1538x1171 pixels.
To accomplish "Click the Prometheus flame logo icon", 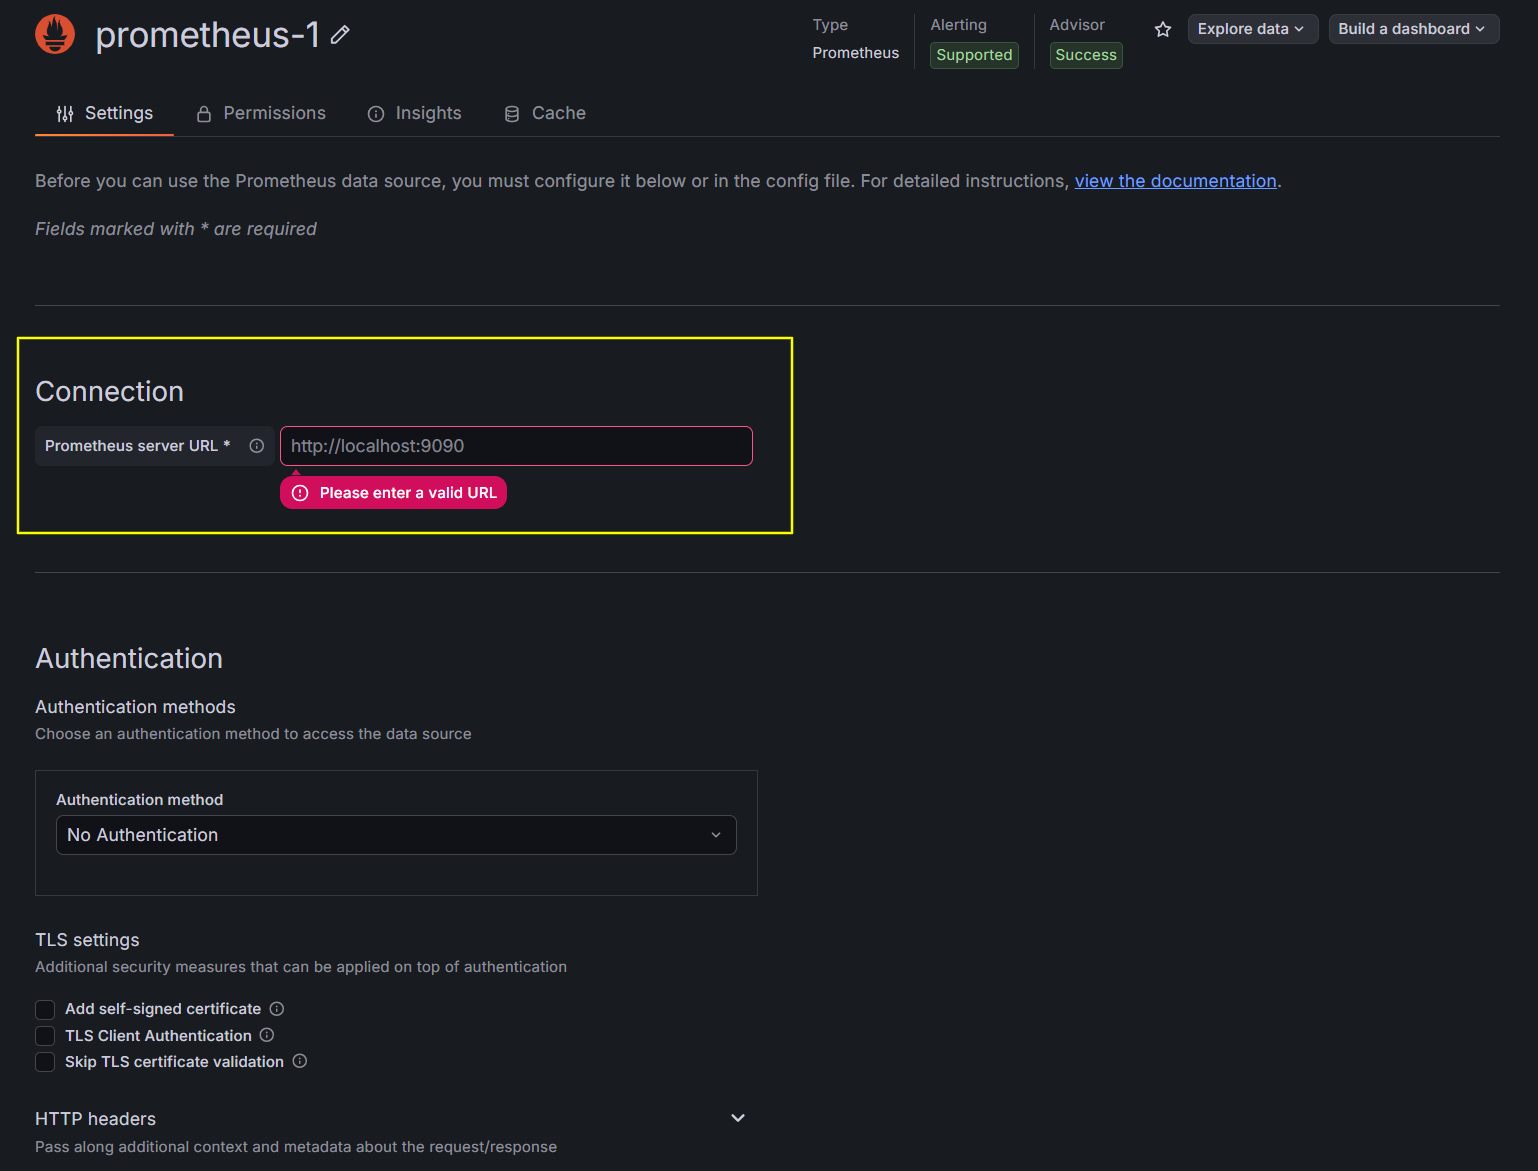I will tap(55, 34).
